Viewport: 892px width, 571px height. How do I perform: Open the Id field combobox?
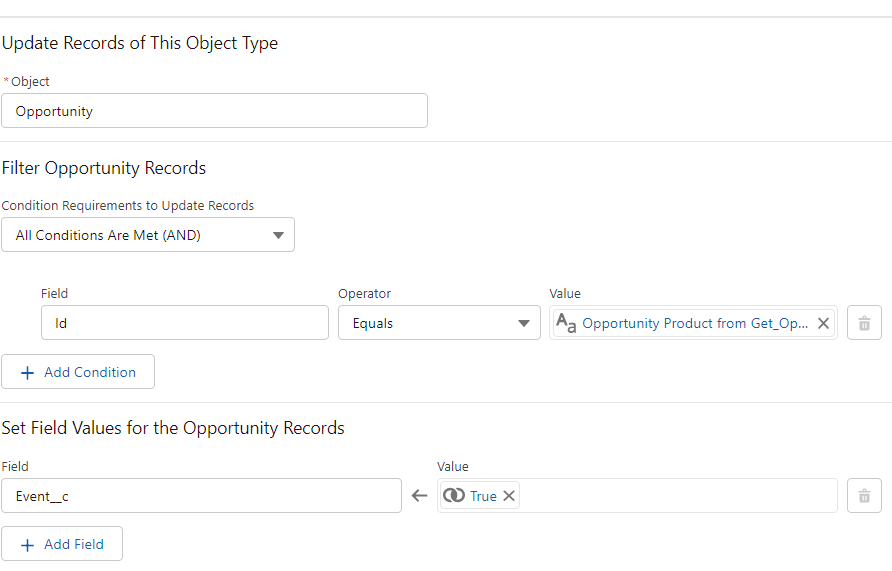click(185, 323)
